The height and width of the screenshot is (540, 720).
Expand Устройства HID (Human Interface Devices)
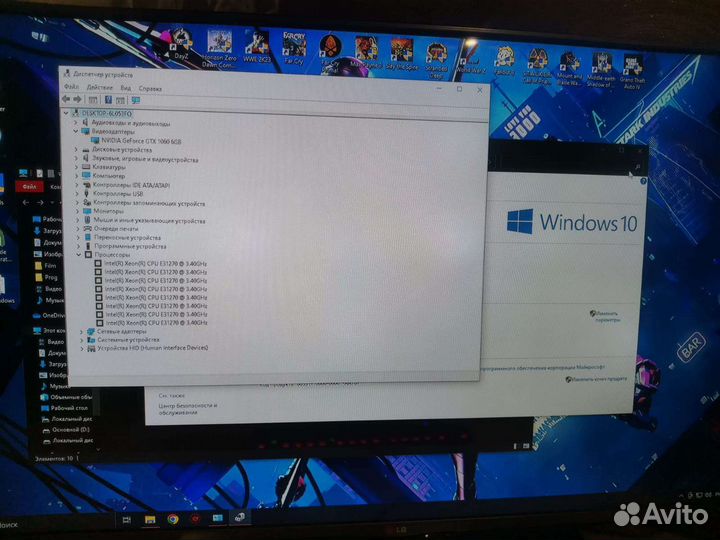point(82,349)
